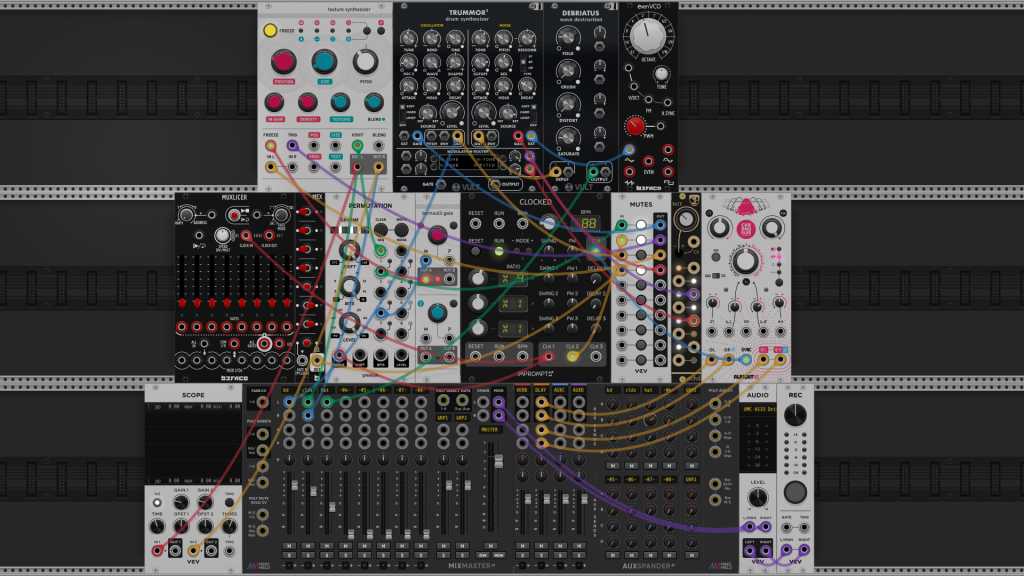The height and width of the screenshot is (576, 1024).
Task: Toggle the lit green Clocked RUN button
Action: (x=499, y=251)
